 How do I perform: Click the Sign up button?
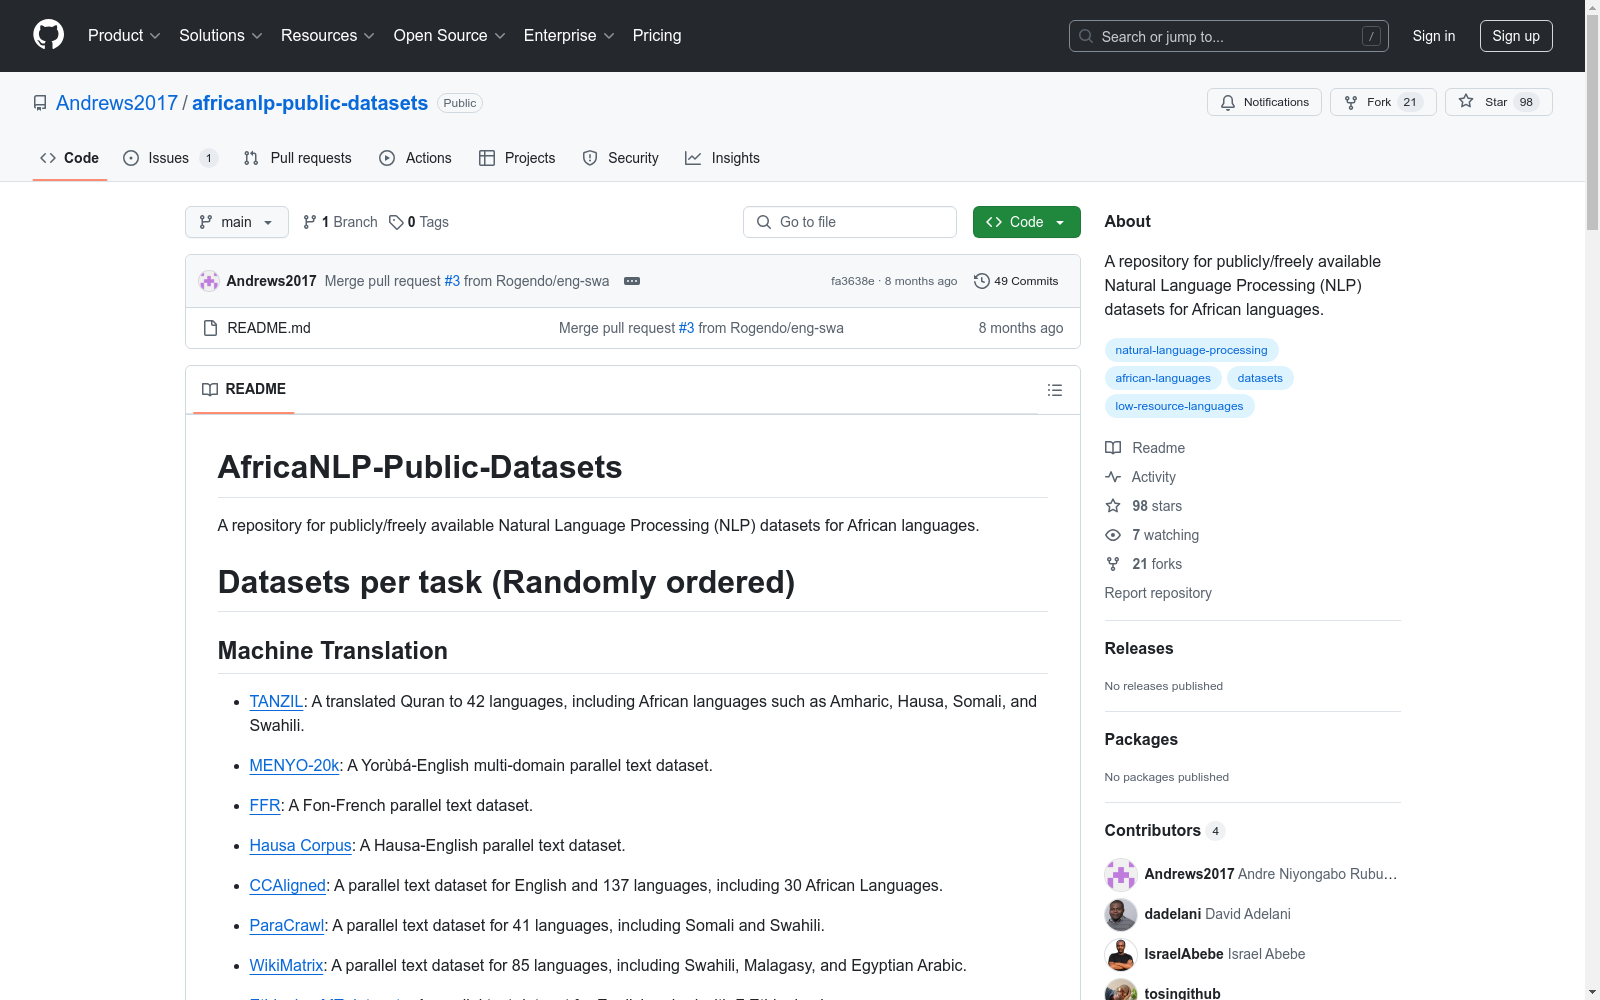1516,36
